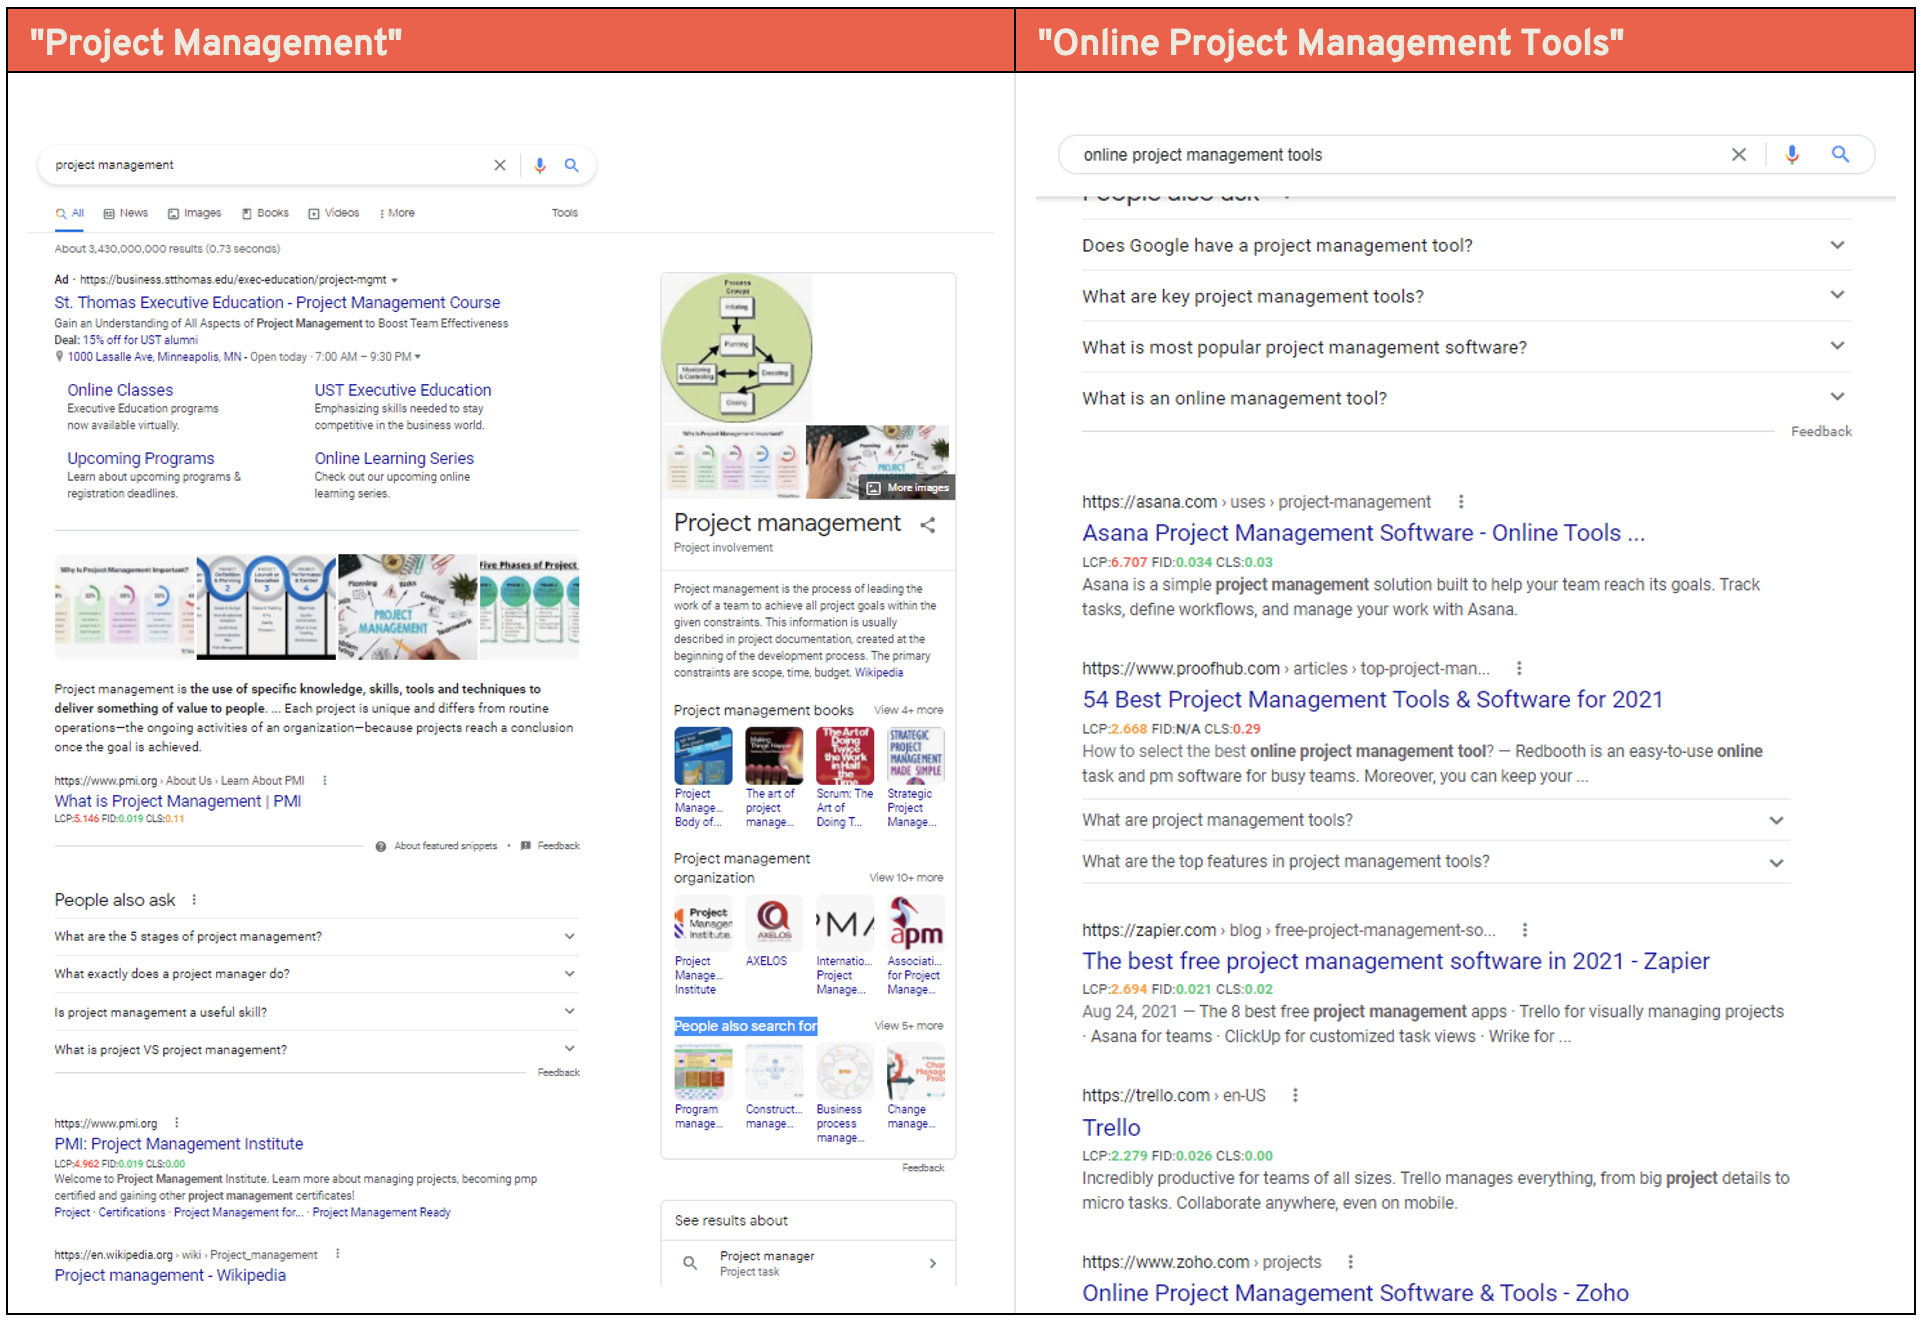The height and width of the screenshot is (1322, 1922).
Task: Switch to the Books tab
Action: (265, 213)
